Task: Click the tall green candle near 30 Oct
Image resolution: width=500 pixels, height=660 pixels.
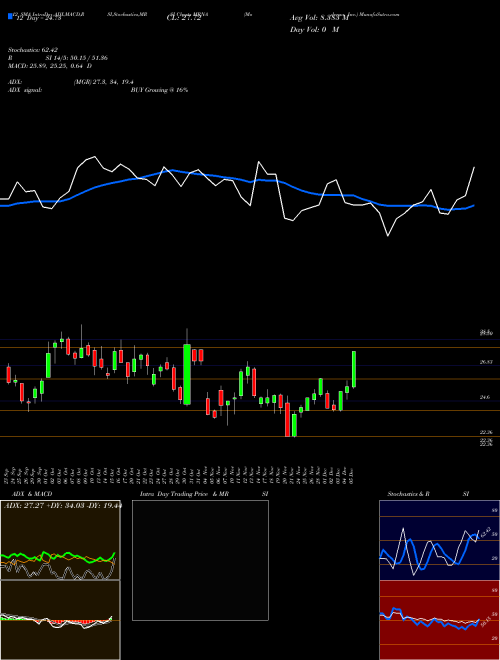Action: (187, 374)
